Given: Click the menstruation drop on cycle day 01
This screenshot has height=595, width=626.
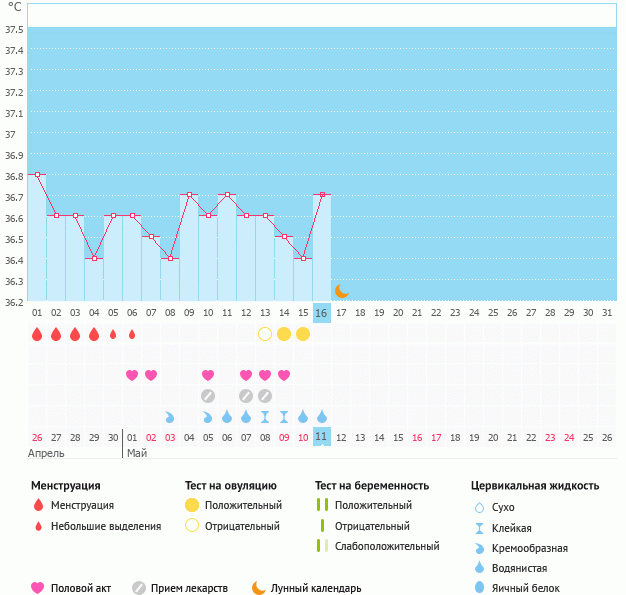Looking at the screenshot, I should click(x=37, y=334).
